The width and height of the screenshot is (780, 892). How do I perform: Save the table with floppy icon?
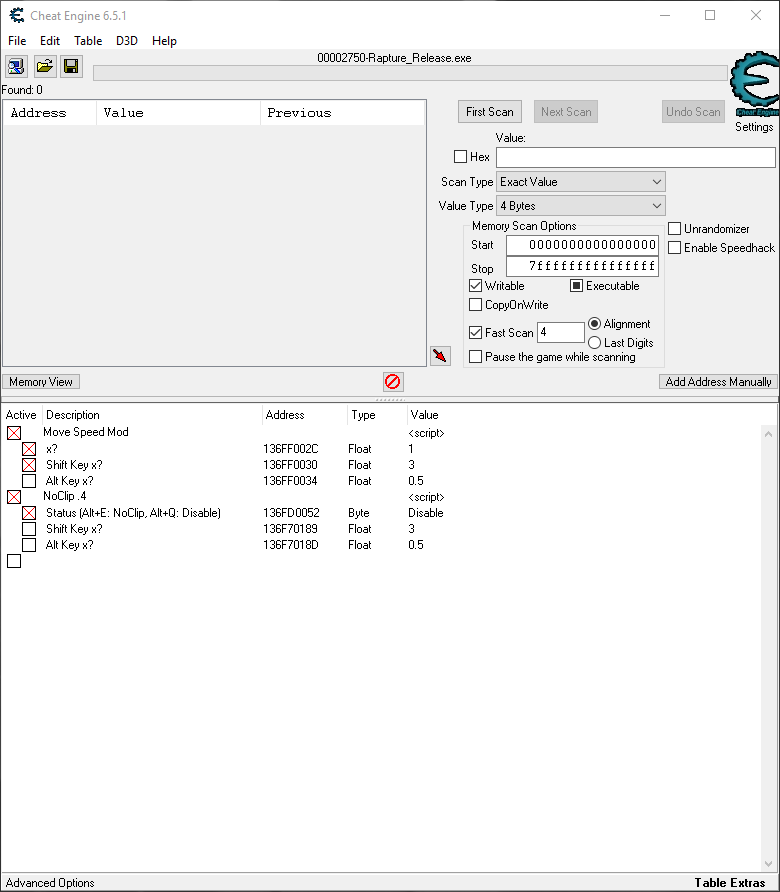click(72, 67)
